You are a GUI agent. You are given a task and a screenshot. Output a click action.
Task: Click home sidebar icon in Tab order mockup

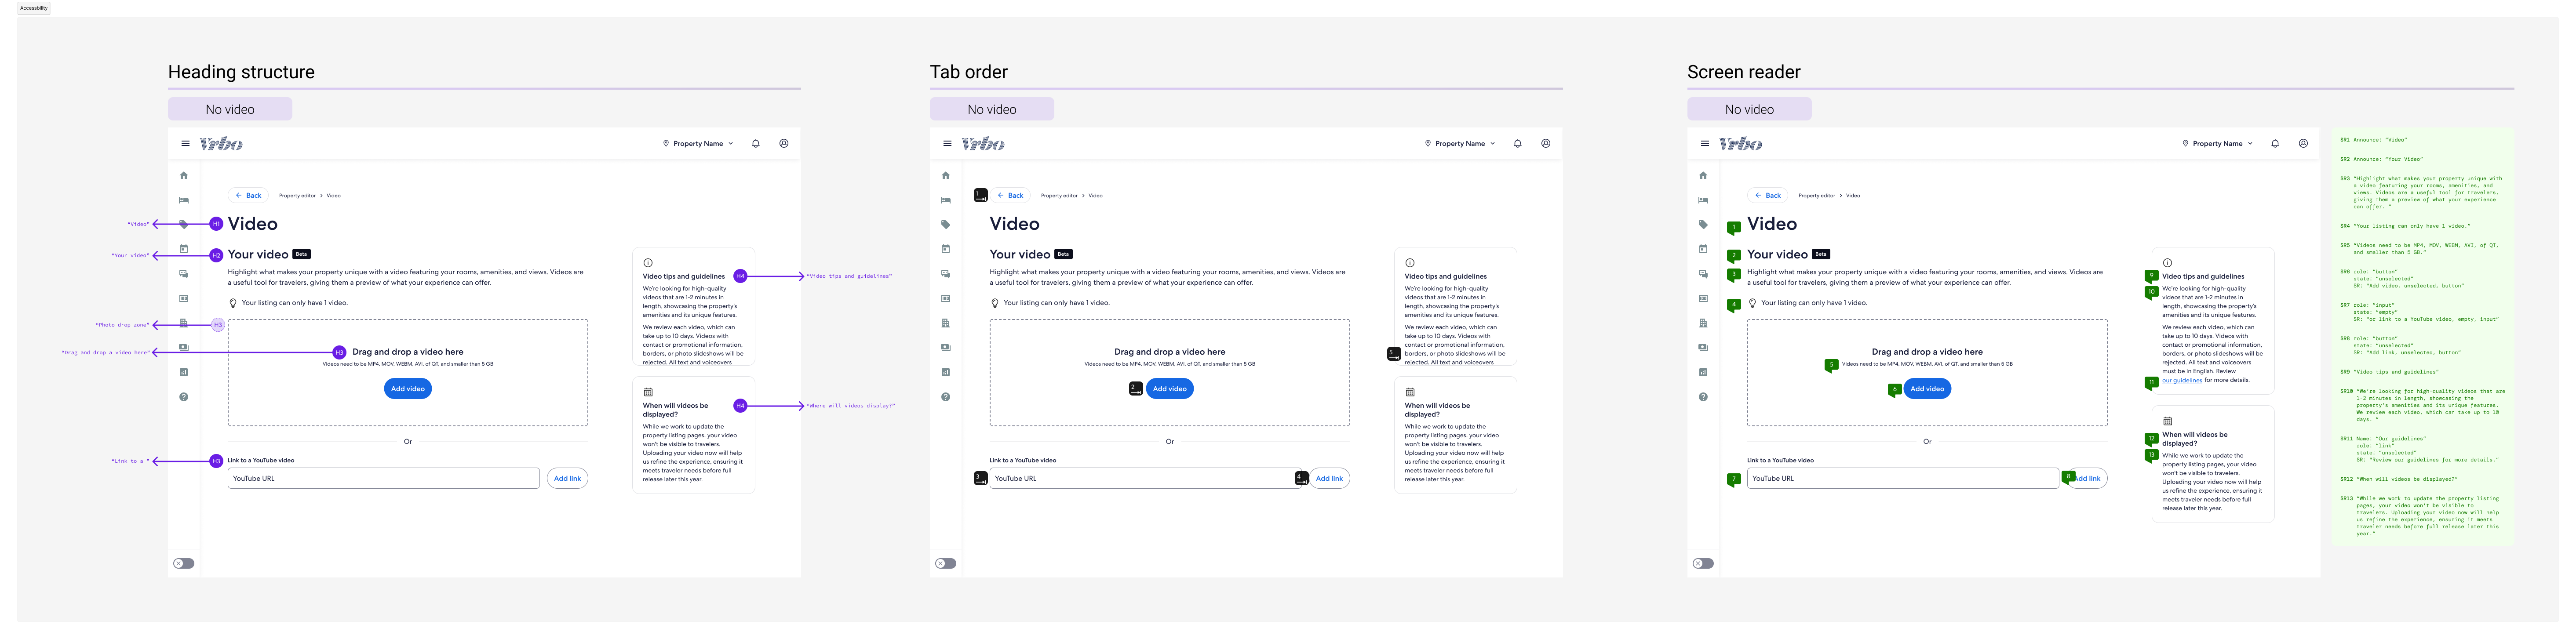pos(946,175)
